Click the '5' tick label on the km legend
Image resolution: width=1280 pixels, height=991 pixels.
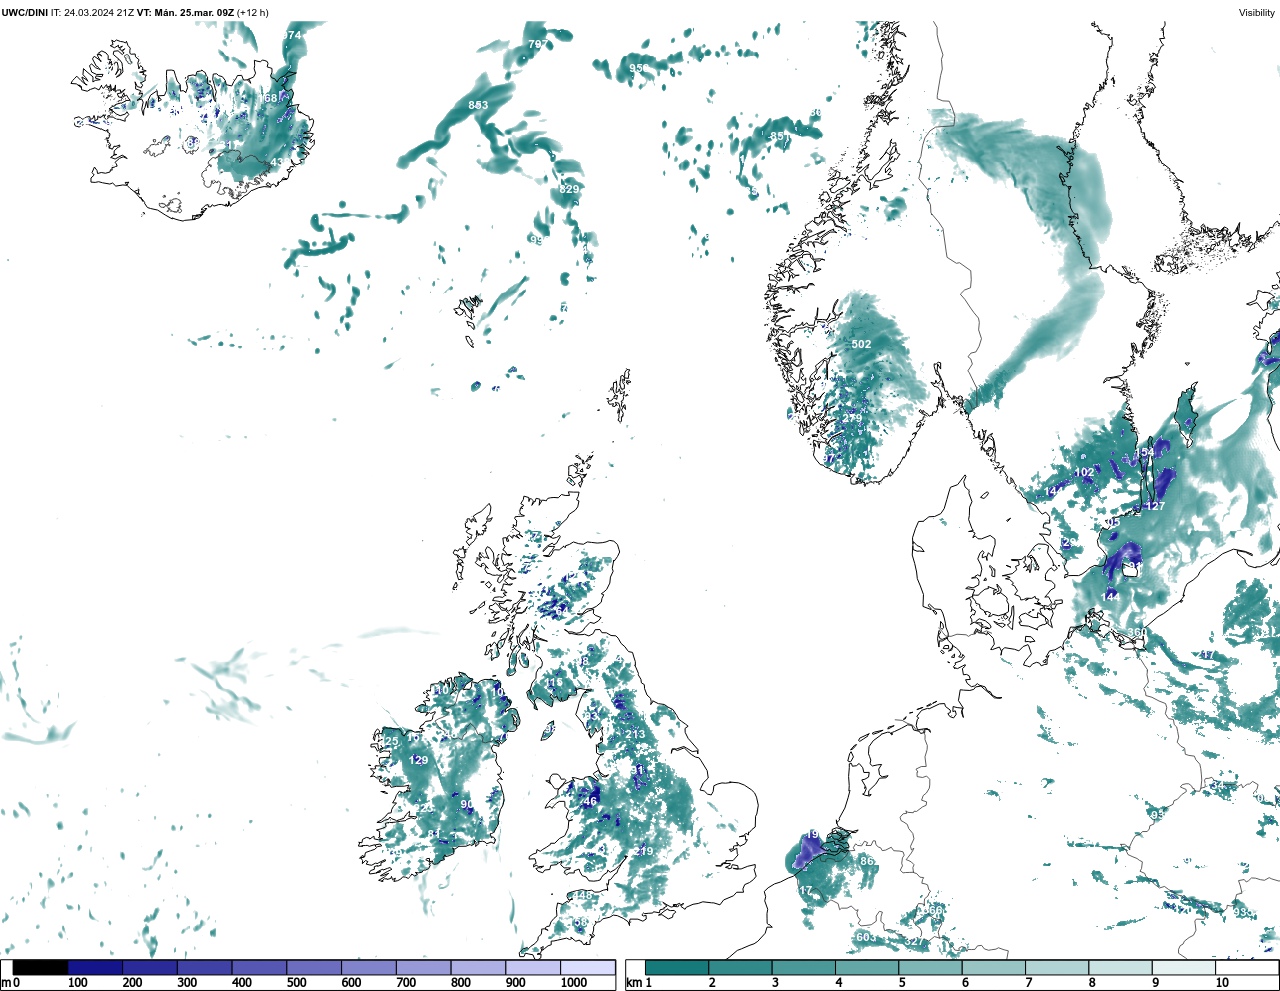[x=902, y=983]
